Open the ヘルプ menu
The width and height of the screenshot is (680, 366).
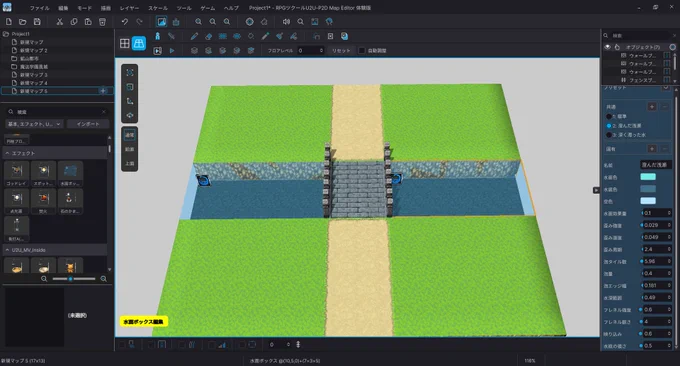231,8
